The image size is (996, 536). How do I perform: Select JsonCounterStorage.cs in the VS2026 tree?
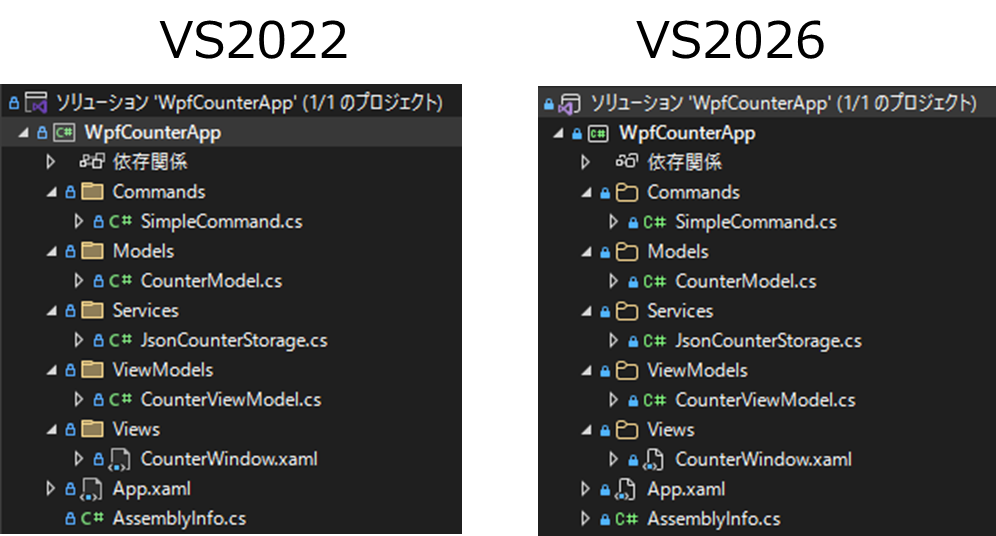[x=768, y=340]
